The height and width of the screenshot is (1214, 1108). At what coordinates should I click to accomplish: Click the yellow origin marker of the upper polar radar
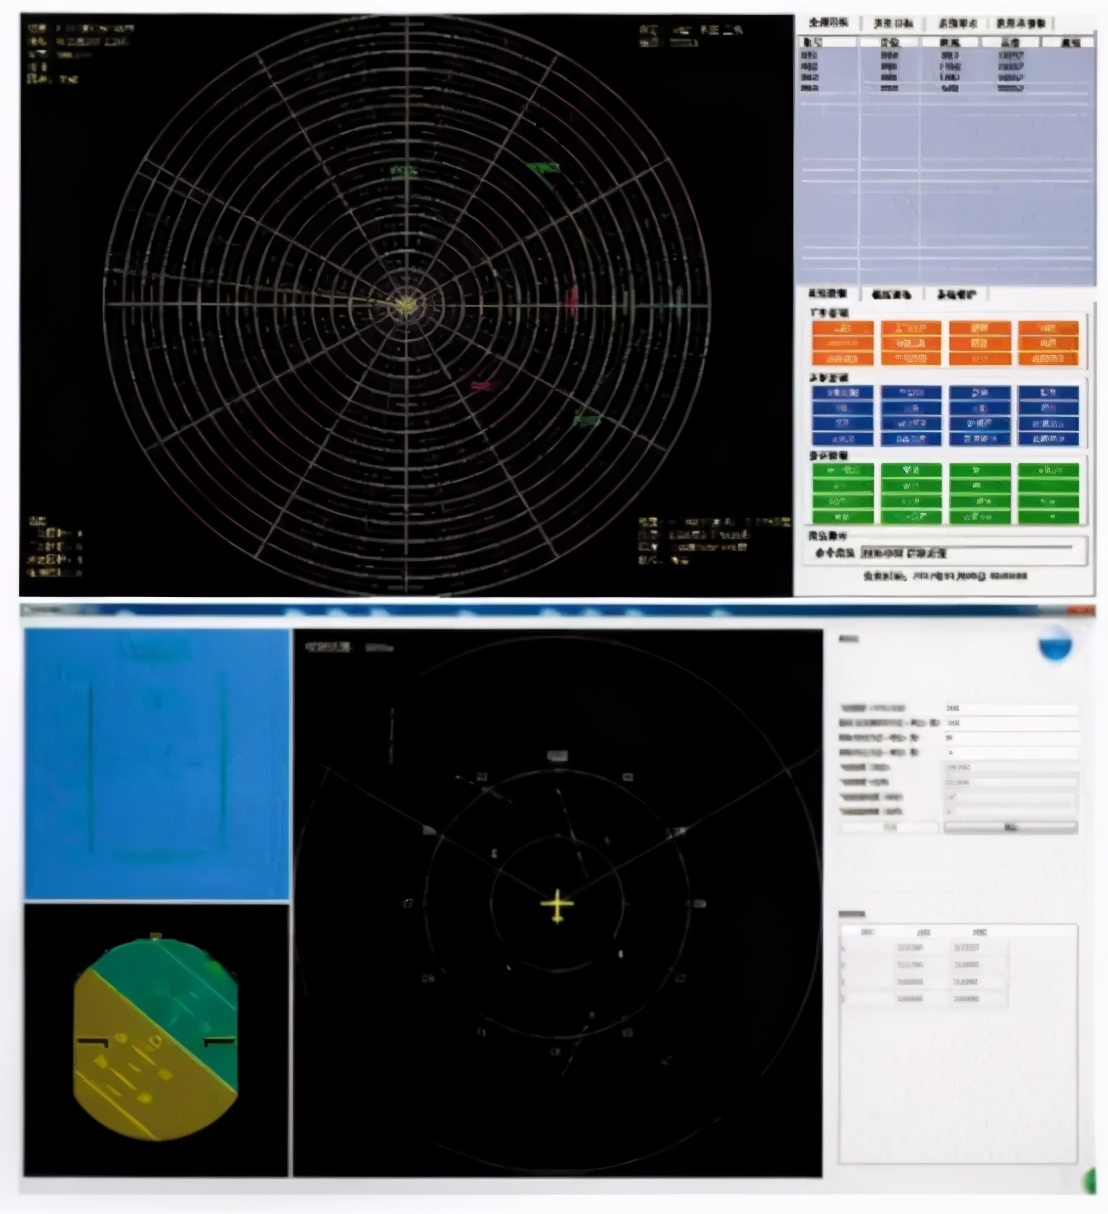406,303
